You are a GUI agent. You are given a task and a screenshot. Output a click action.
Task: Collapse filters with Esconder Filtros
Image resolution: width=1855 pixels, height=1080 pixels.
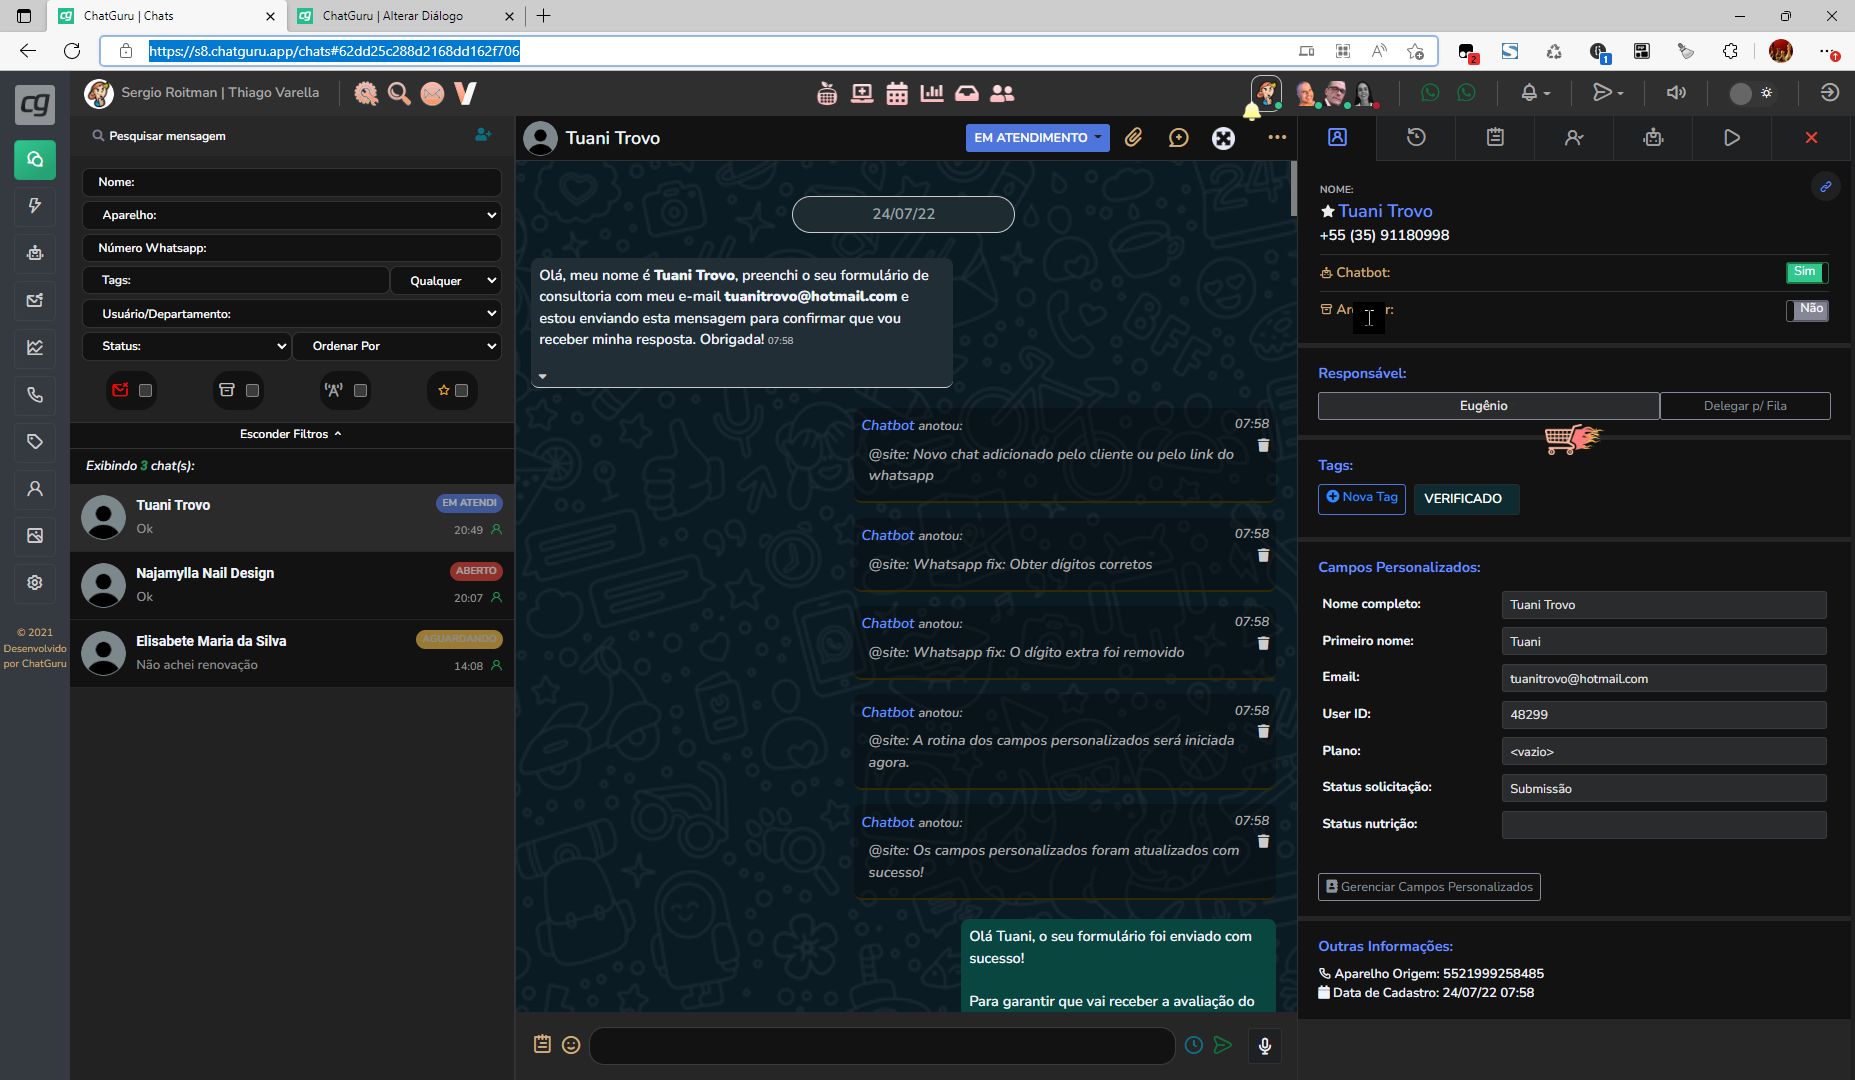pos(291,434)
